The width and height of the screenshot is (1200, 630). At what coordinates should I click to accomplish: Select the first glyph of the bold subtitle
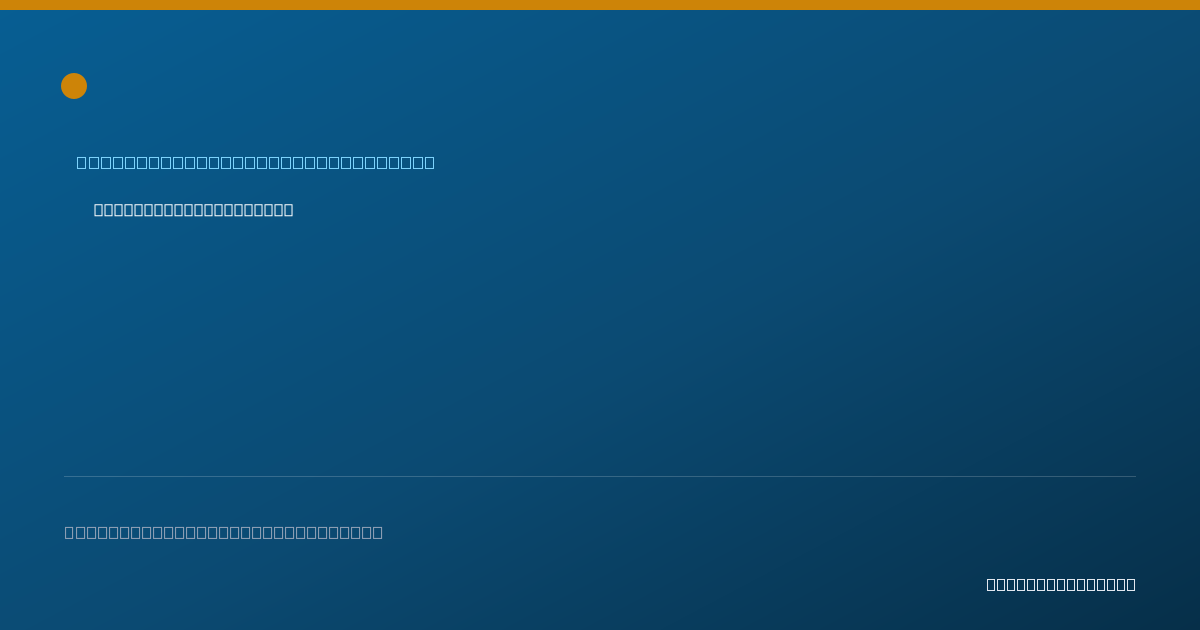click(99, 209)
